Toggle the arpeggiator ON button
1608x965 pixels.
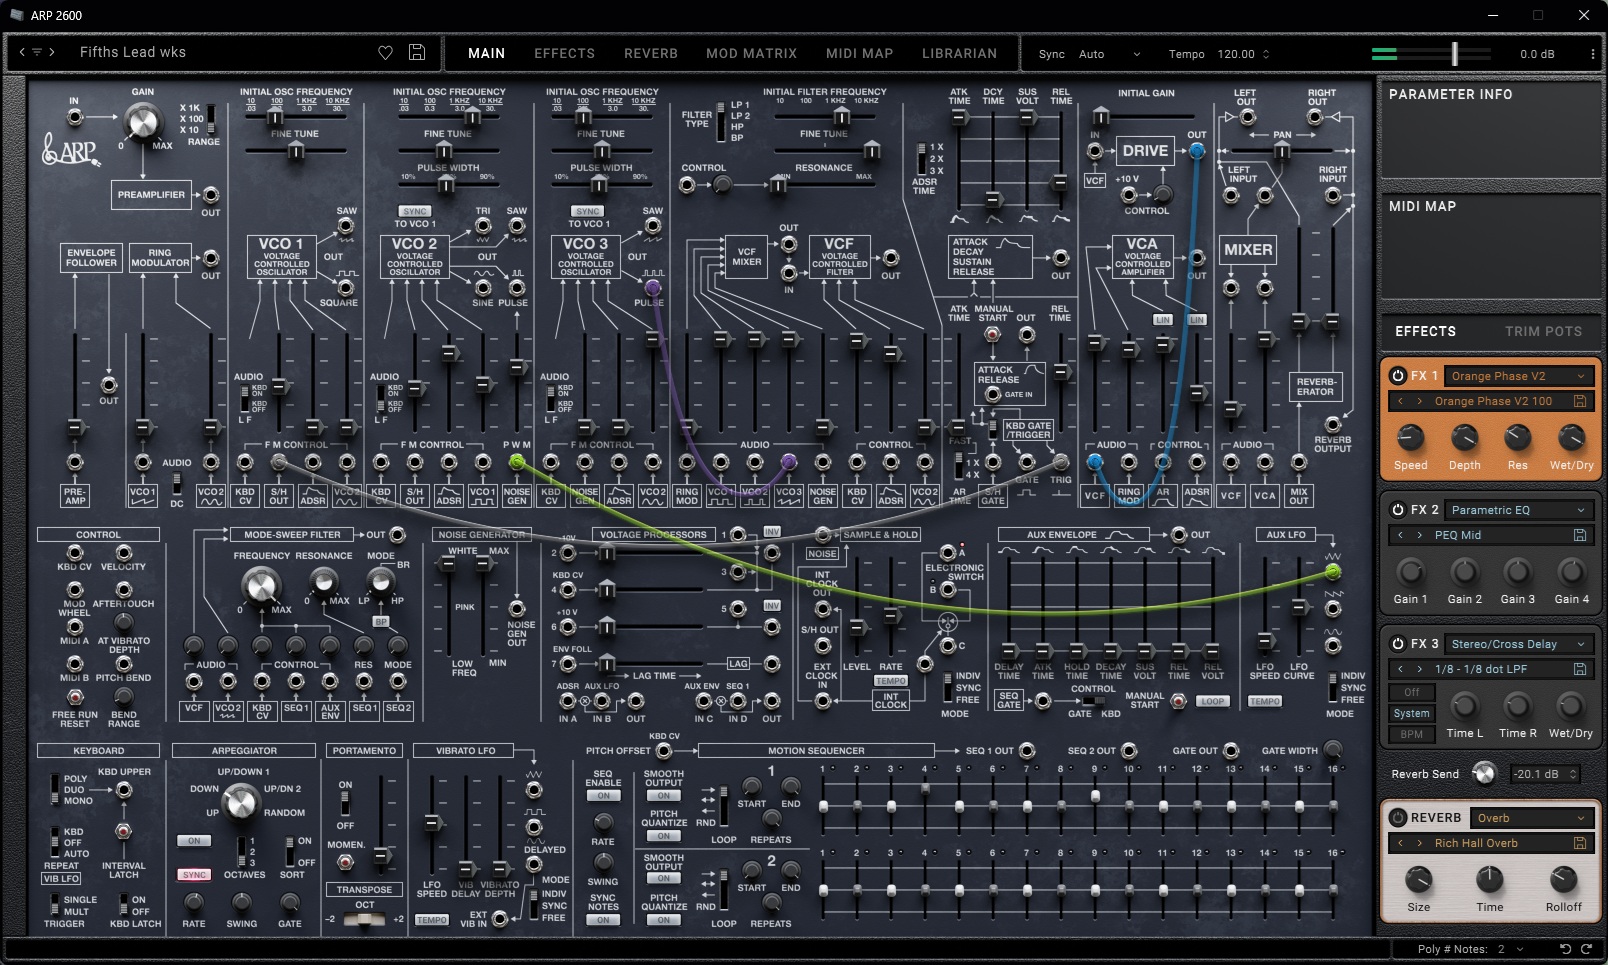pos(194,841)
